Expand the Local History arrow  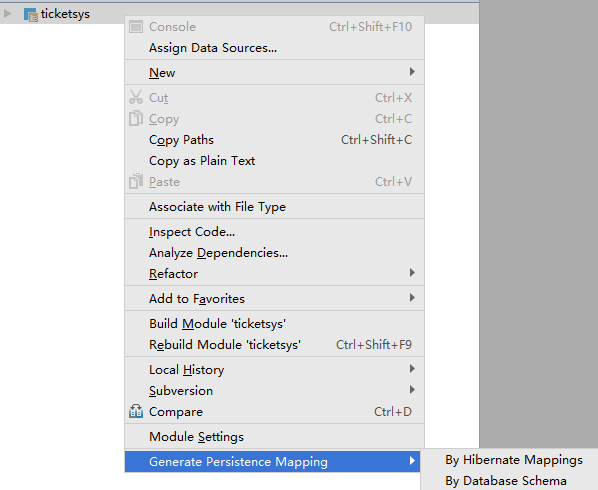point(412,369)
